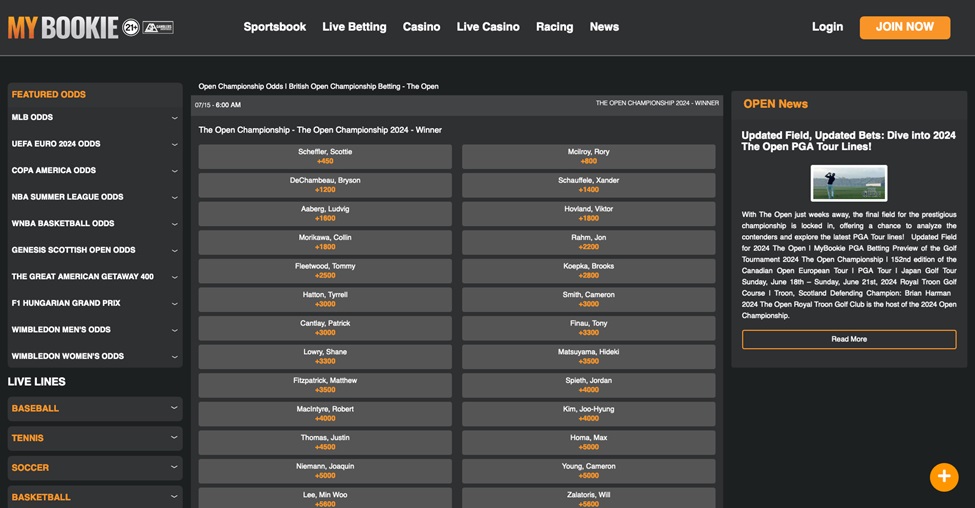The width and height of the screenshot is (975, 508).
Task: Click the golf article thumbnail image
Action: pyautogui.click(x=848, y=183)
